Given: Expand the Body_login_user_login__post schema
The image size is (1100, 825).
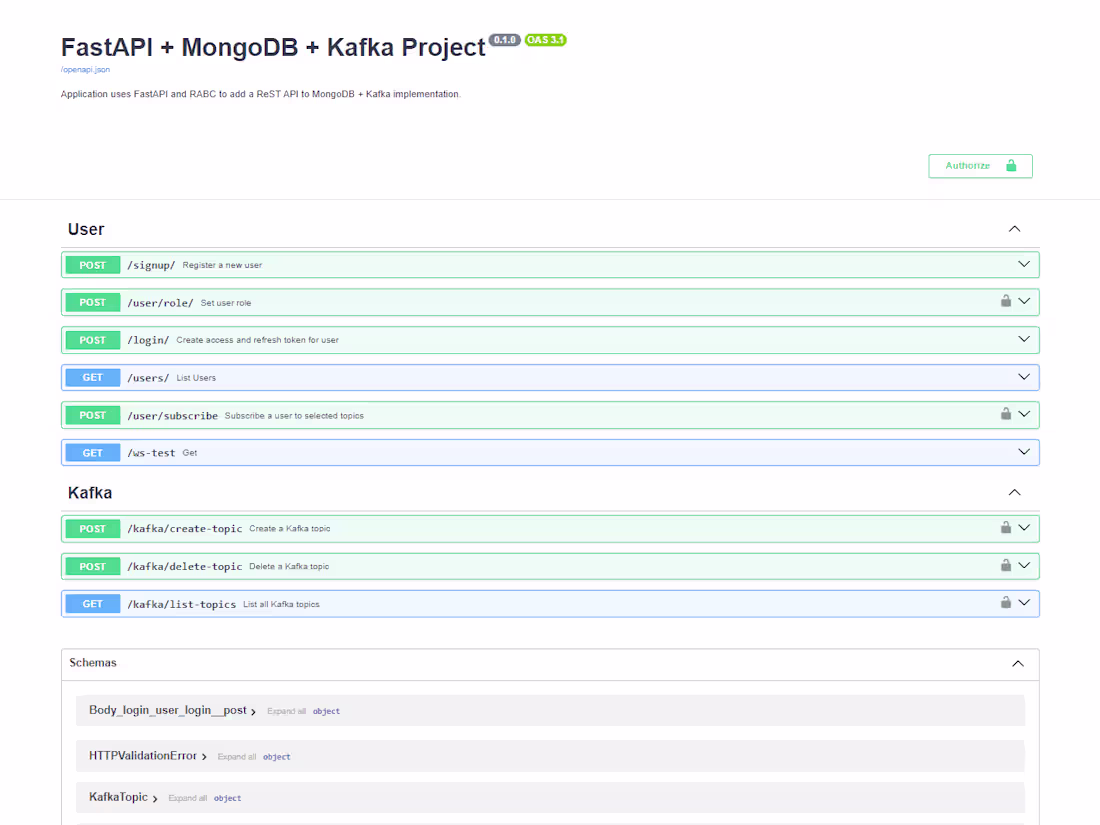Looking at the screenshot, I should 170,710.
